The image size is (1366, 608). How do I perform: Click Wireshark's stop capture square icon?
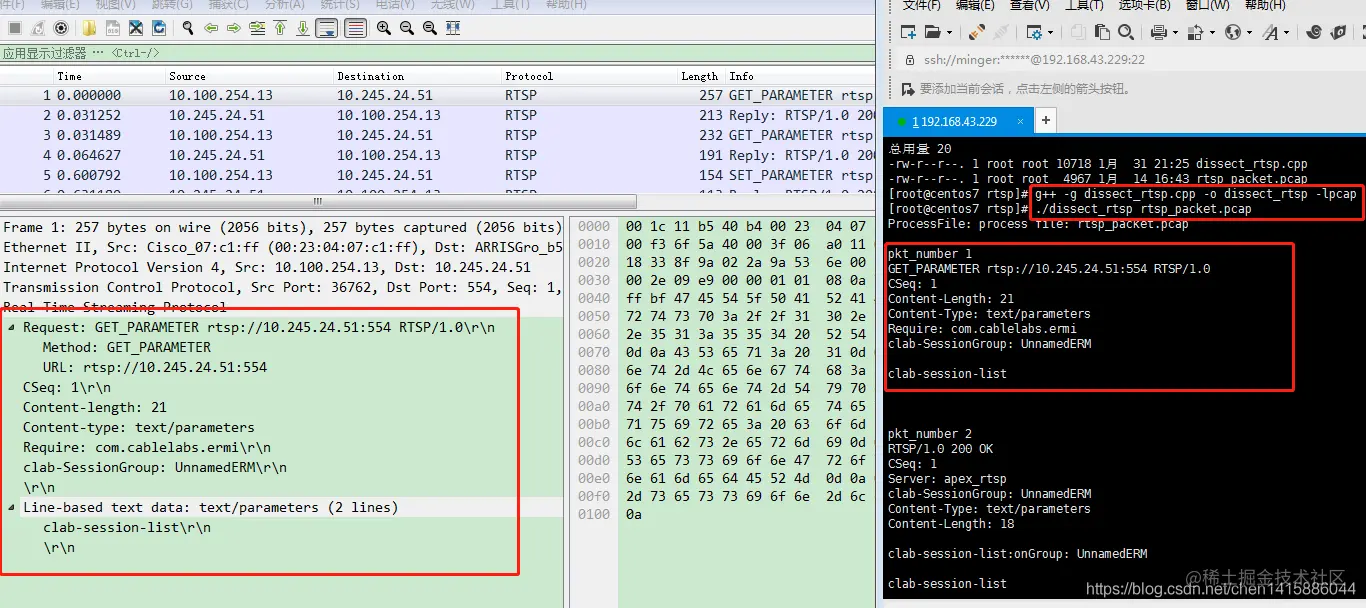point(15,28)
